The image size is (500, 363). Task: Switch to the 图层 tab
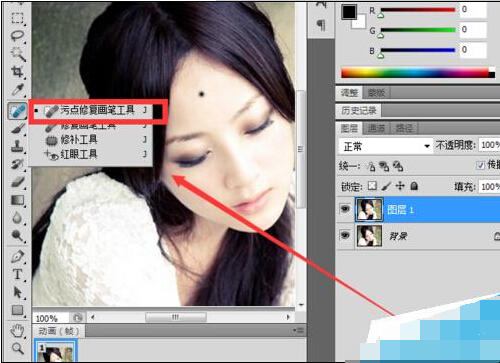pos(349,128)
